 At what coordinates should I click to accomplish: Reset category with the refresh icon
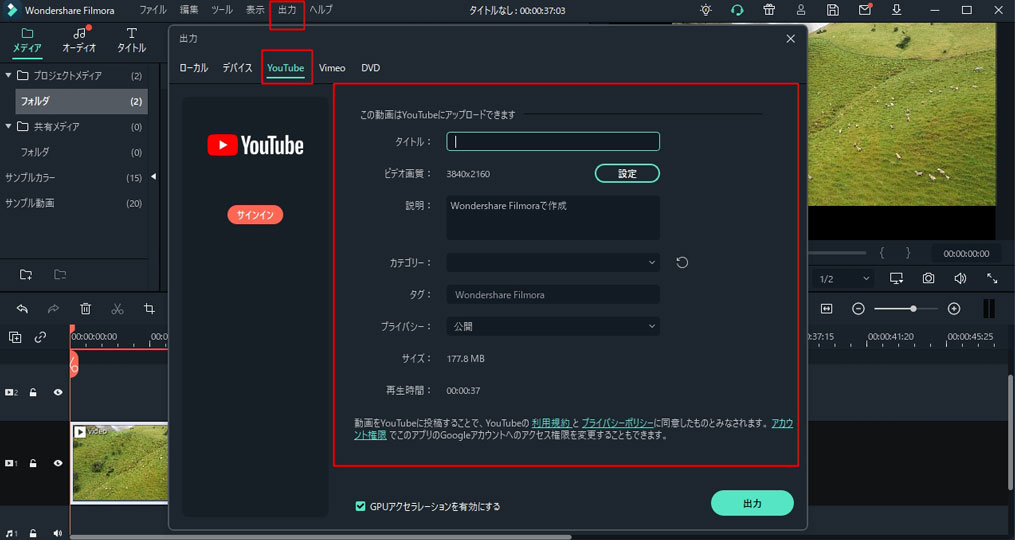(682, 262)
